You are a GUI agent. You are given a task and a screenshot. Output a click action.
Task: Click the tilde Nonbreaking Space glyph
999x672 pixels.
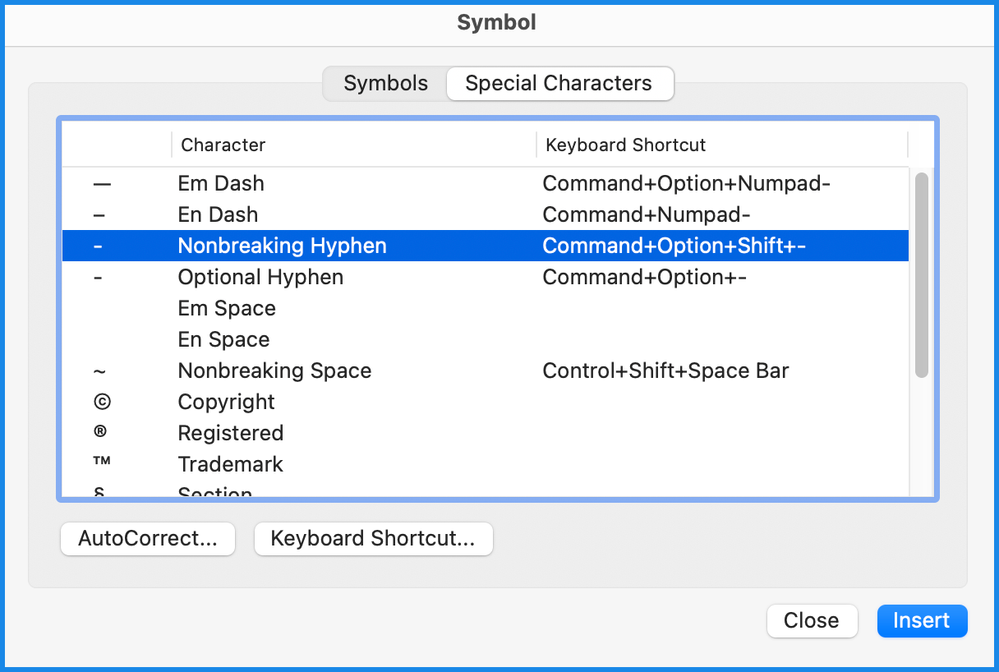tap(99, 371)
